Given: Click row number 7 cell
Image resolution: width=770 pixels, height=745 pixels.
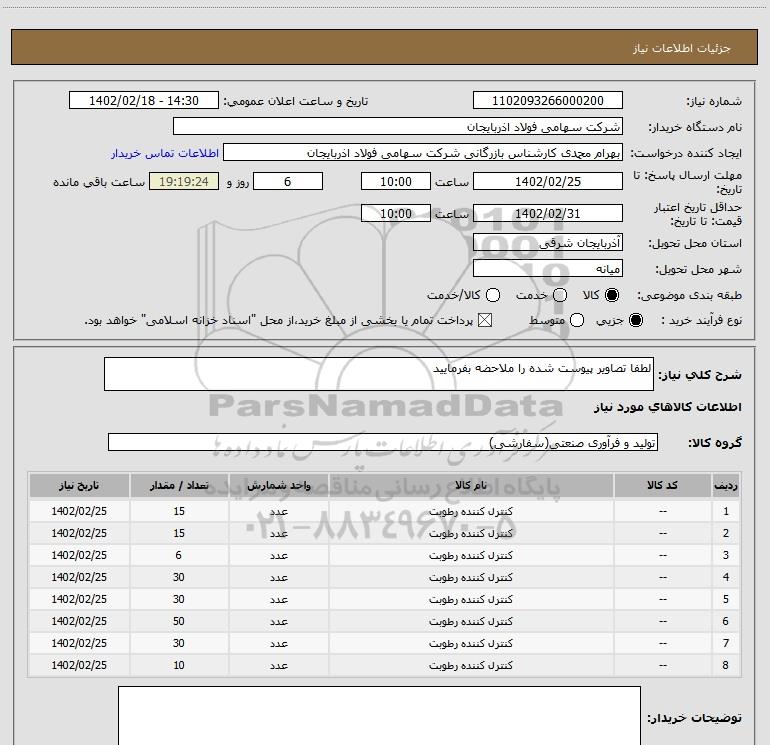Looking at the screenshot, I should pos(726,643).
